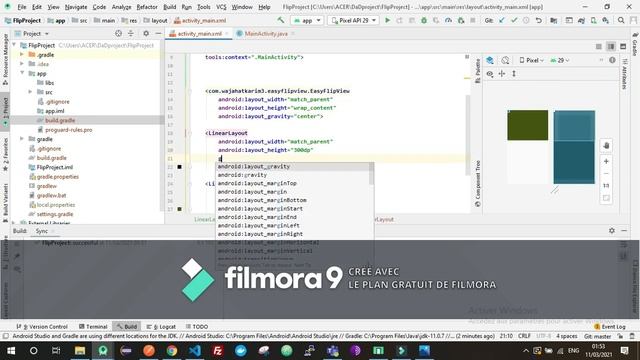Viewport: 640px width, 360px height.
Task: Toggle the Gradle side tool window
Action: [635, 44]
